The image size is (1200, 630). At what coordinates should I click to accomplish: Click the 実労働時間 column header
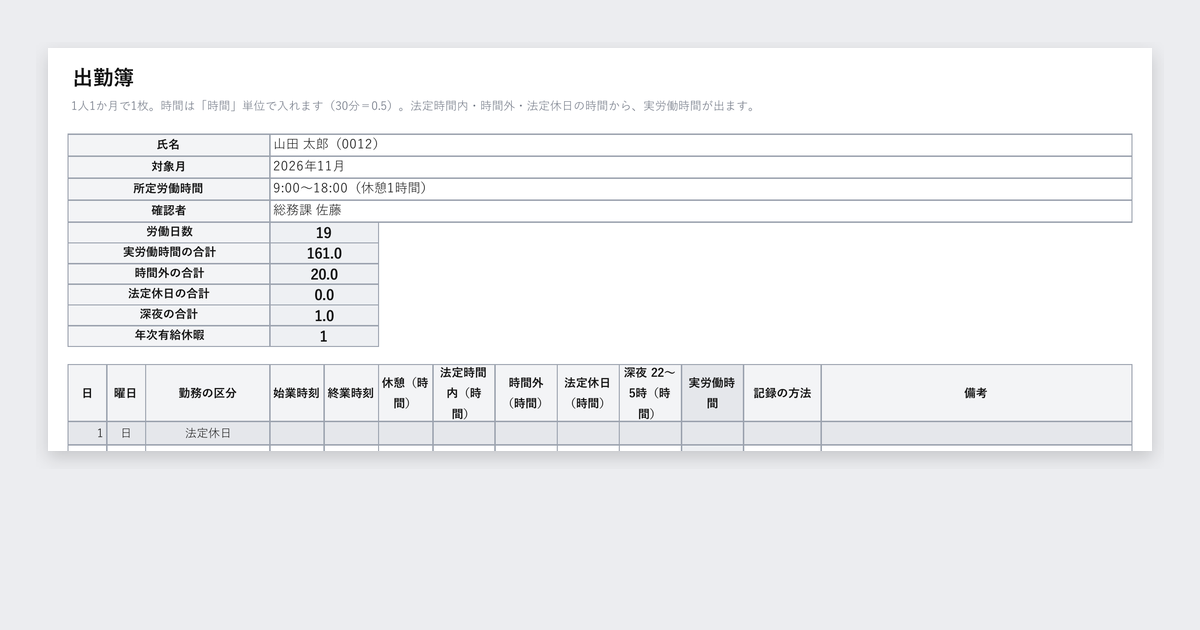(712, 393)
